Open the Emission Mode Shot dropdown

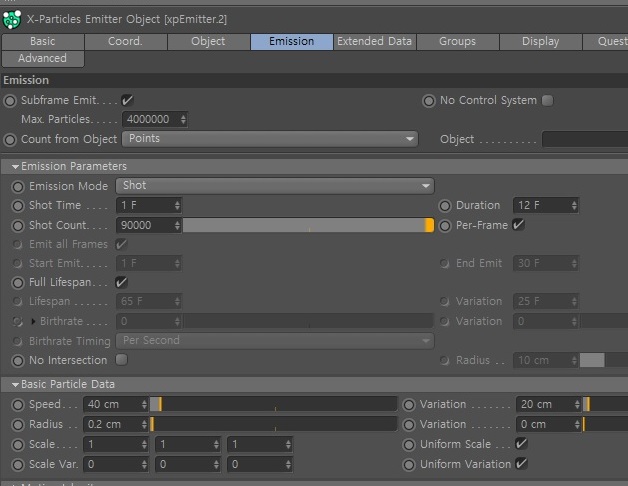(275, 186)
